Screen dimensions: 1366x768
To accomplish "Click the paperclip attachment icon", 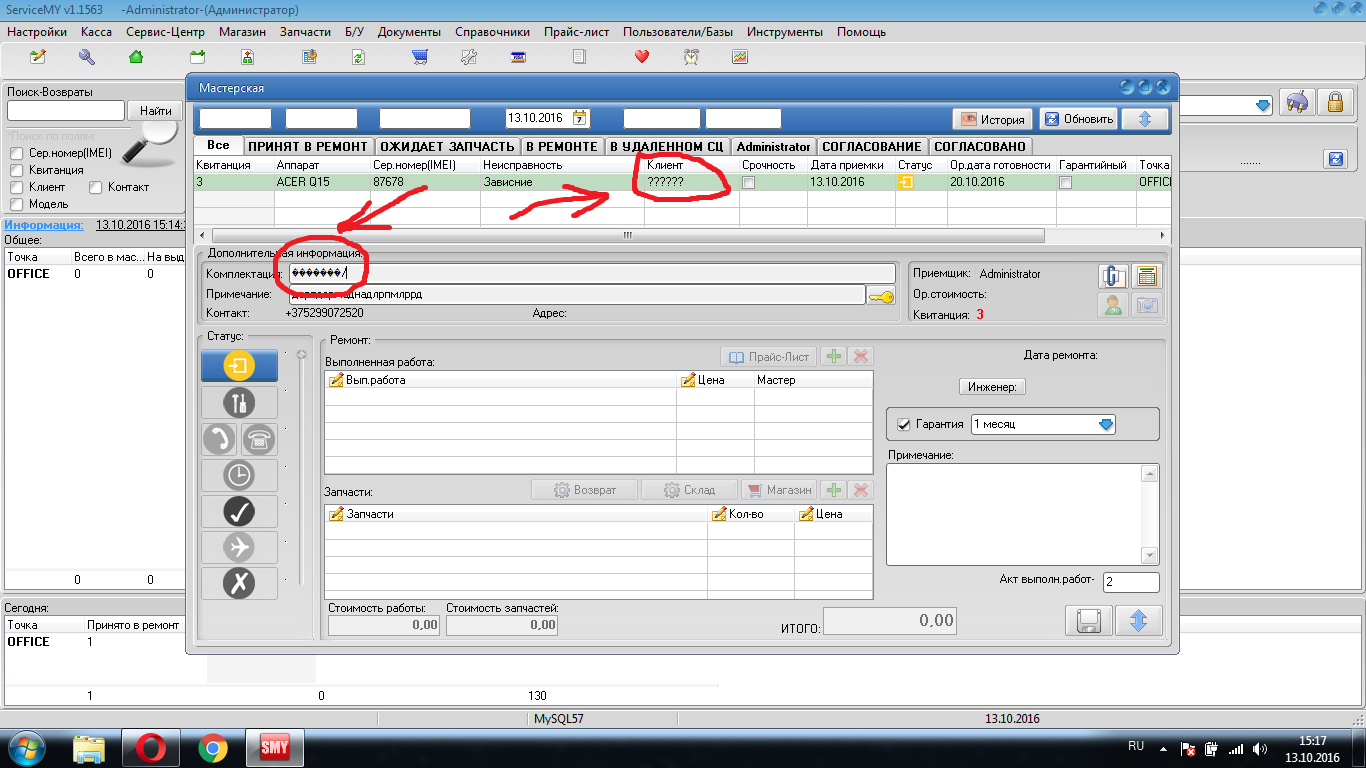I will point(1113,276).
